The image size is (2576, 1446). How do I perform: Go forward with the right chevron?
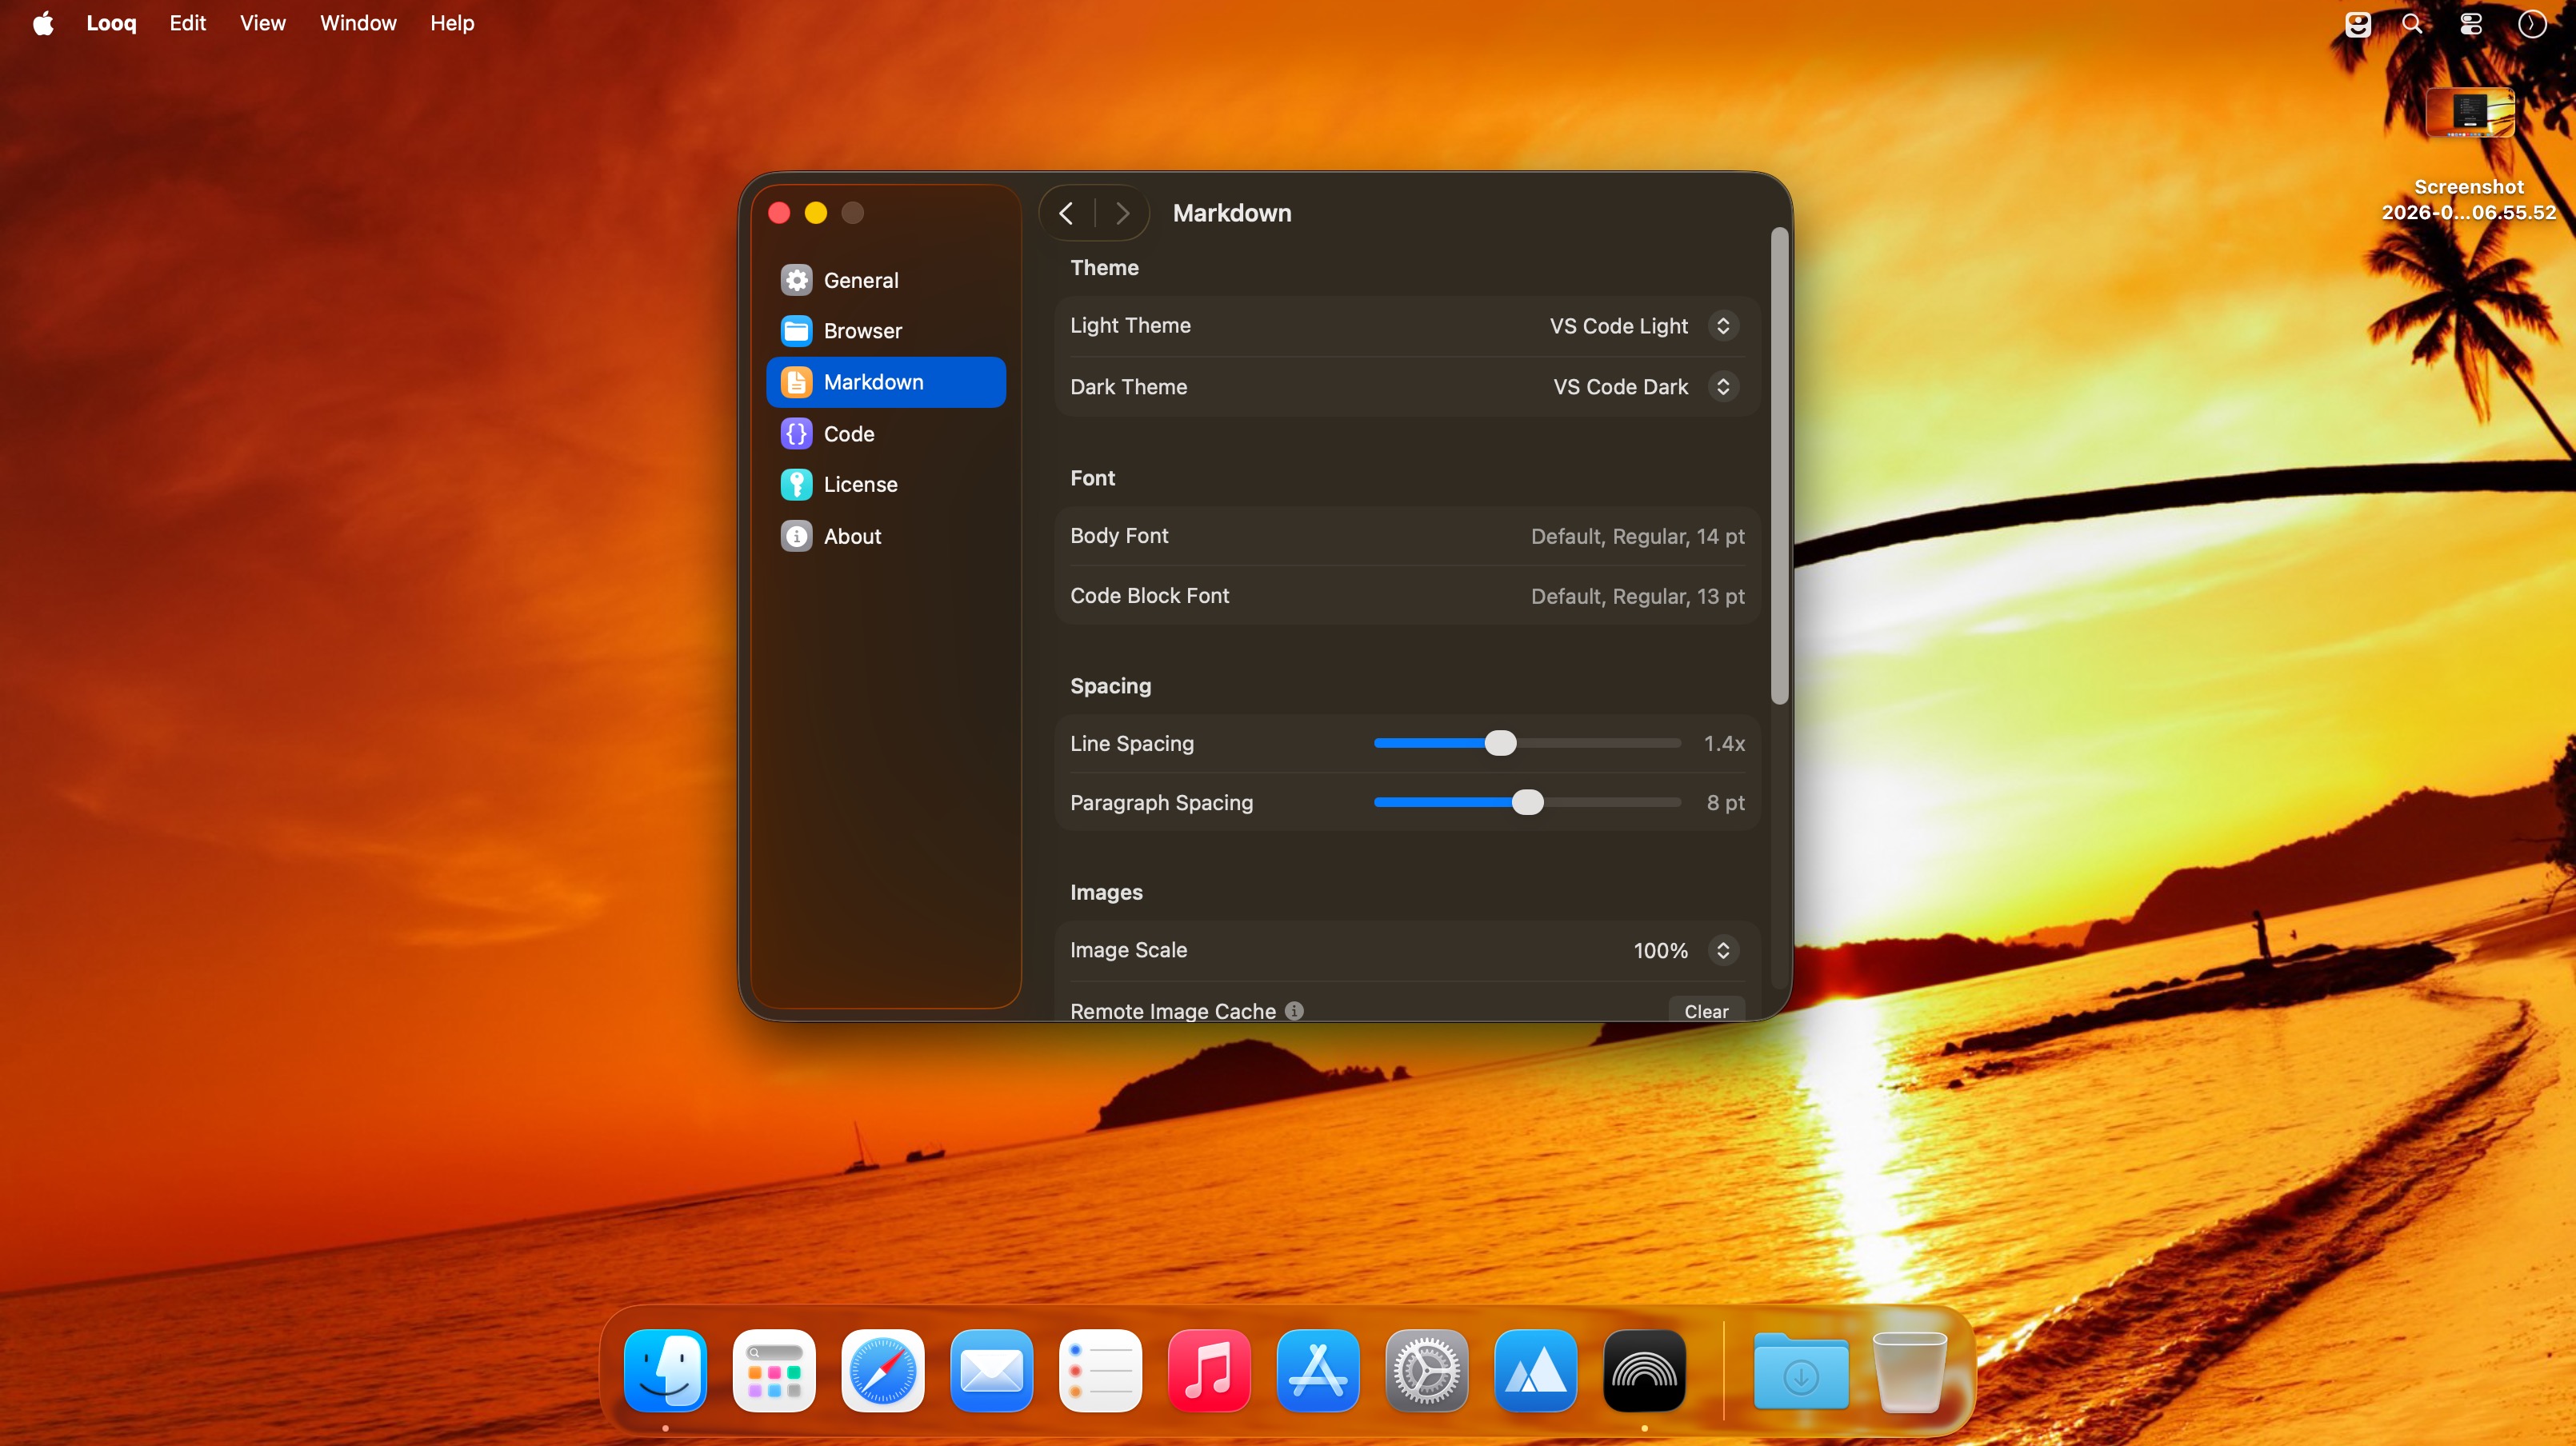[1122, 213]
